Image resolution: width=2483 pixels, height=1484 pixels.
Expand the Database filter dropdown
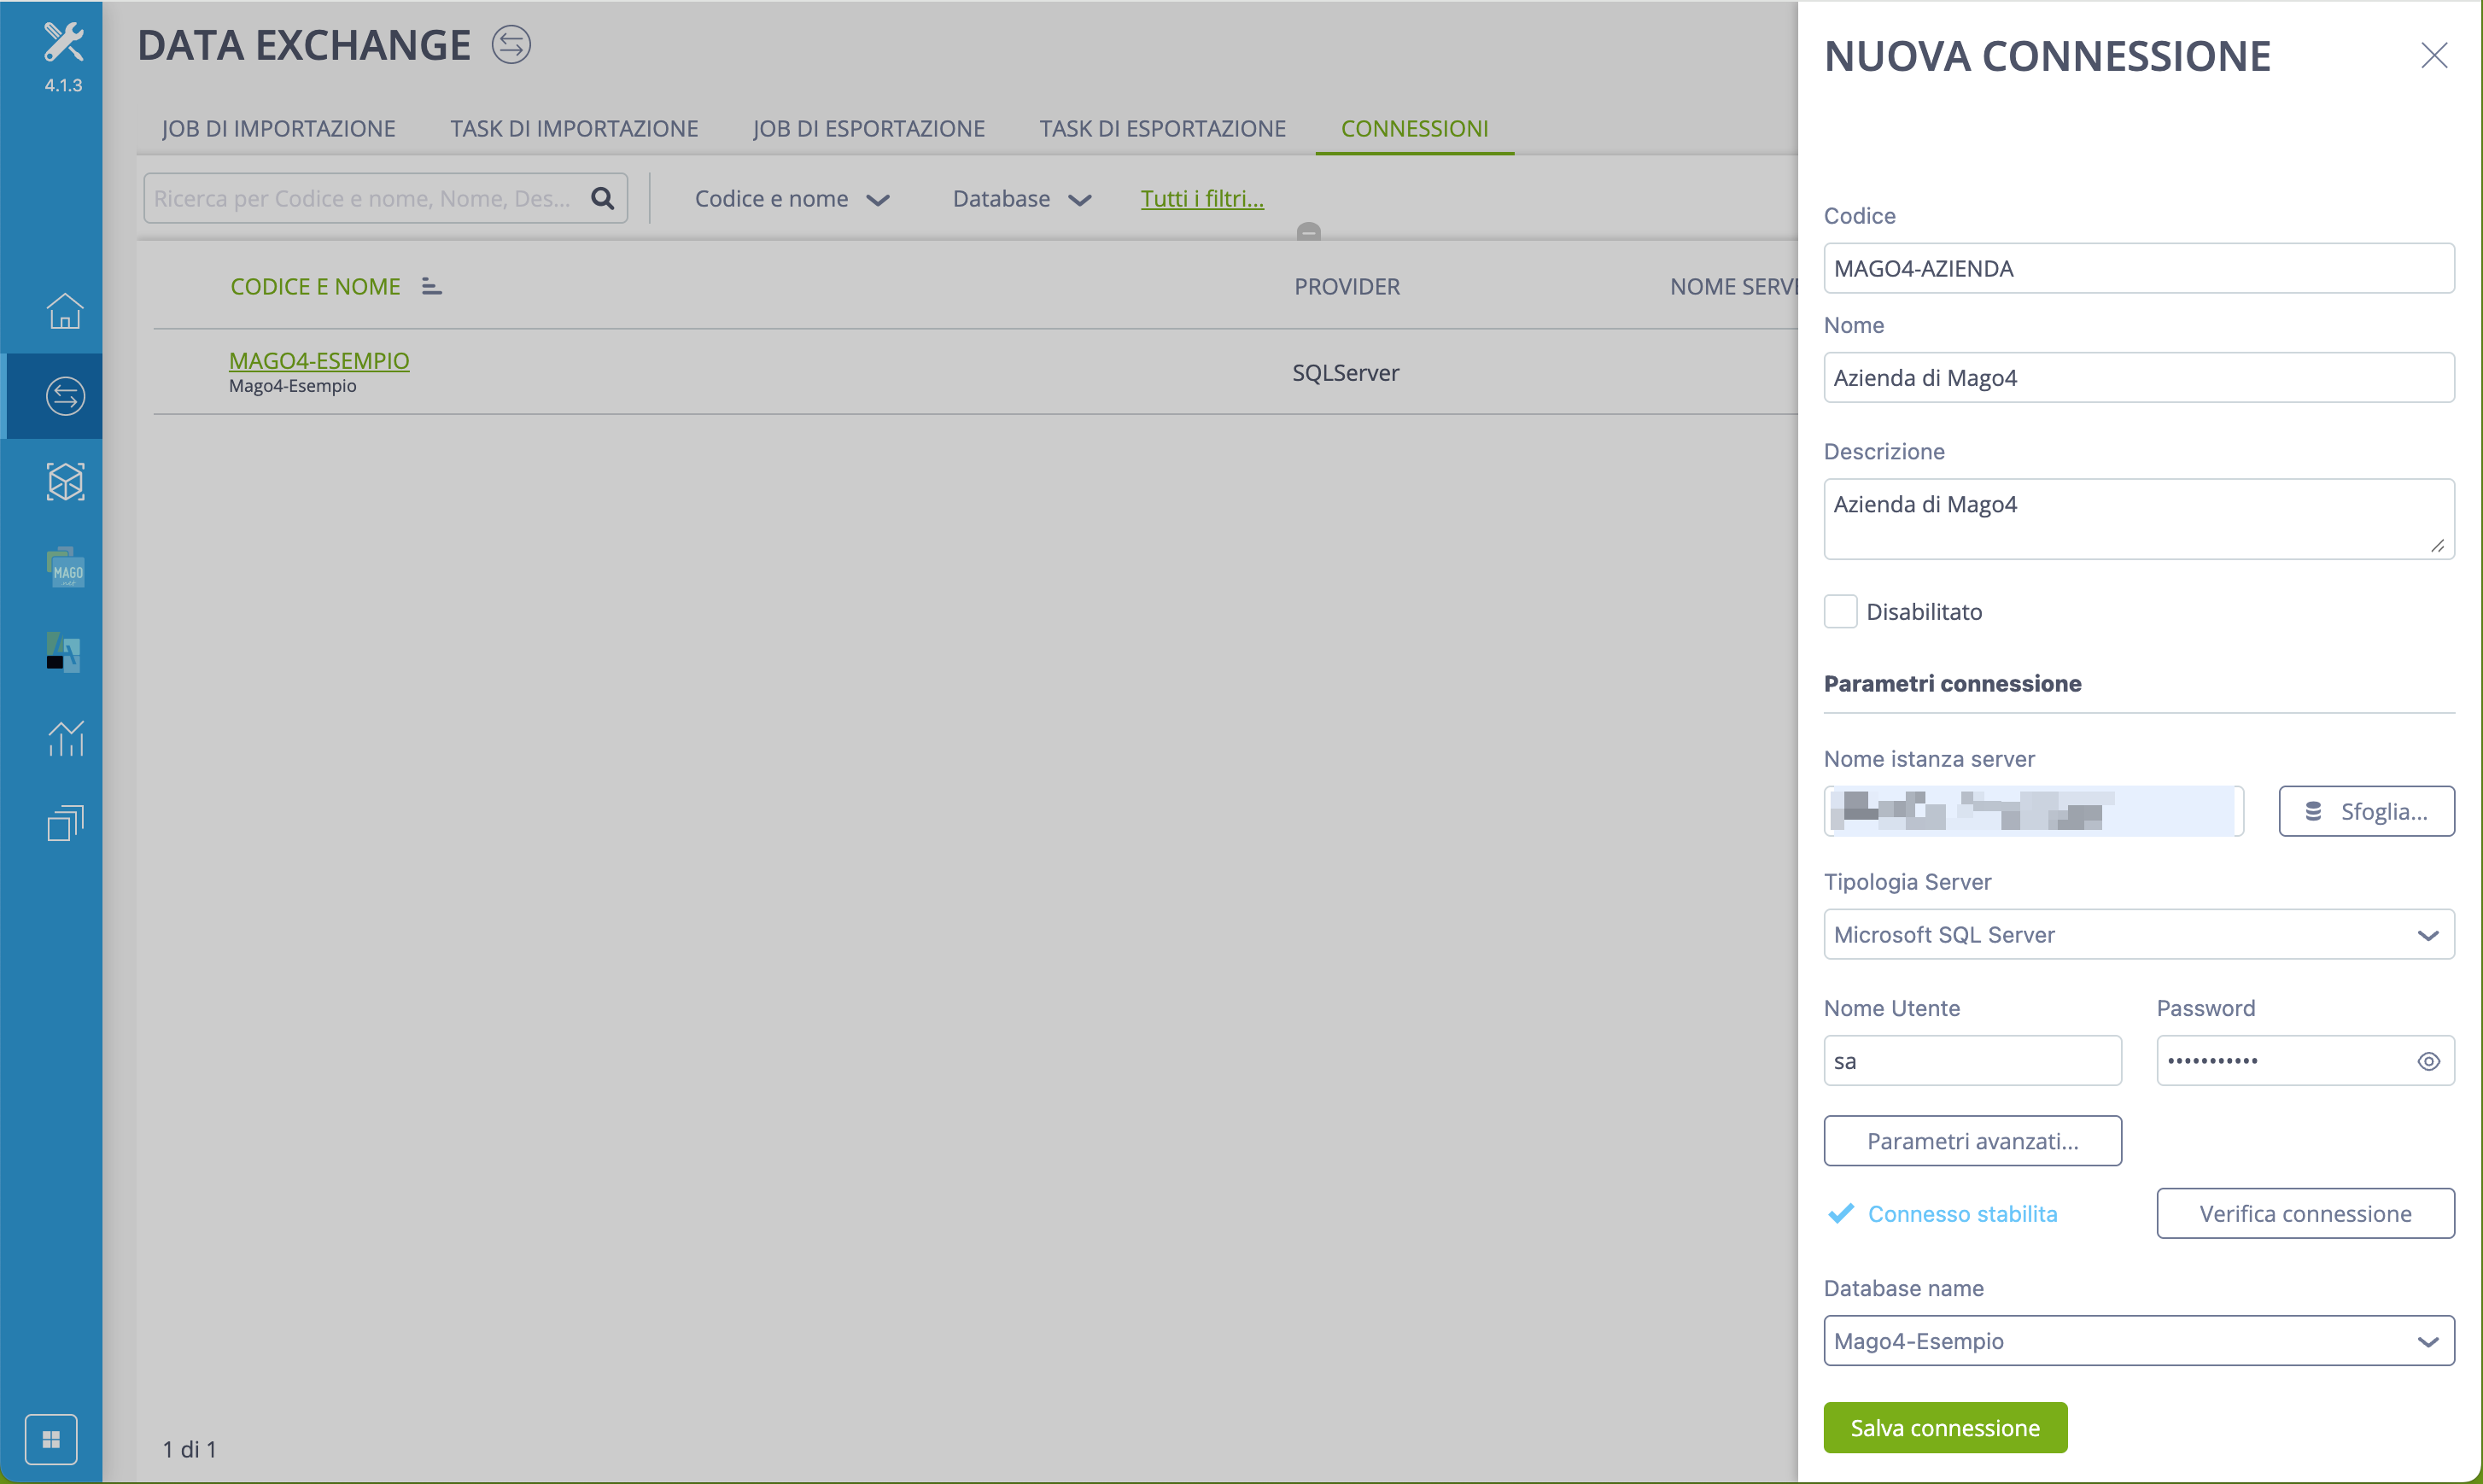1021,199
